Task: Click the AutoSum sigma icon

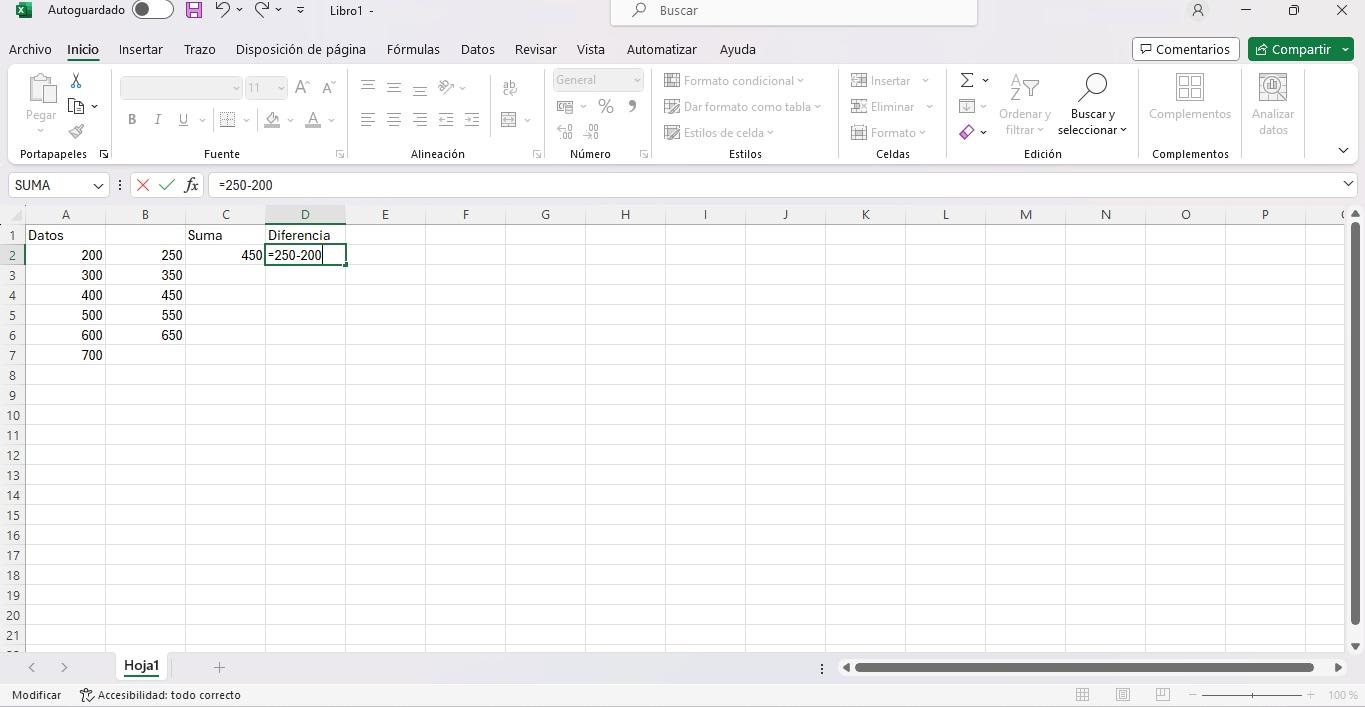Action: pyautogui.click(x=967, y=80)
